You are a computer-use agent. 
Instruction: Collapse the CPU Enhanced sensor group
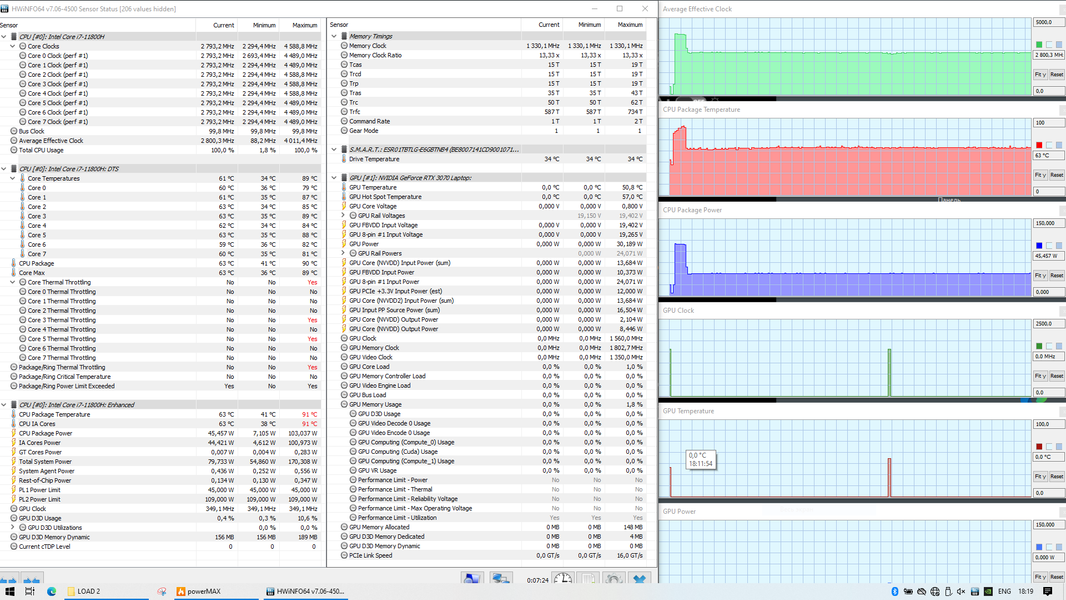click(x=4, y=405)
